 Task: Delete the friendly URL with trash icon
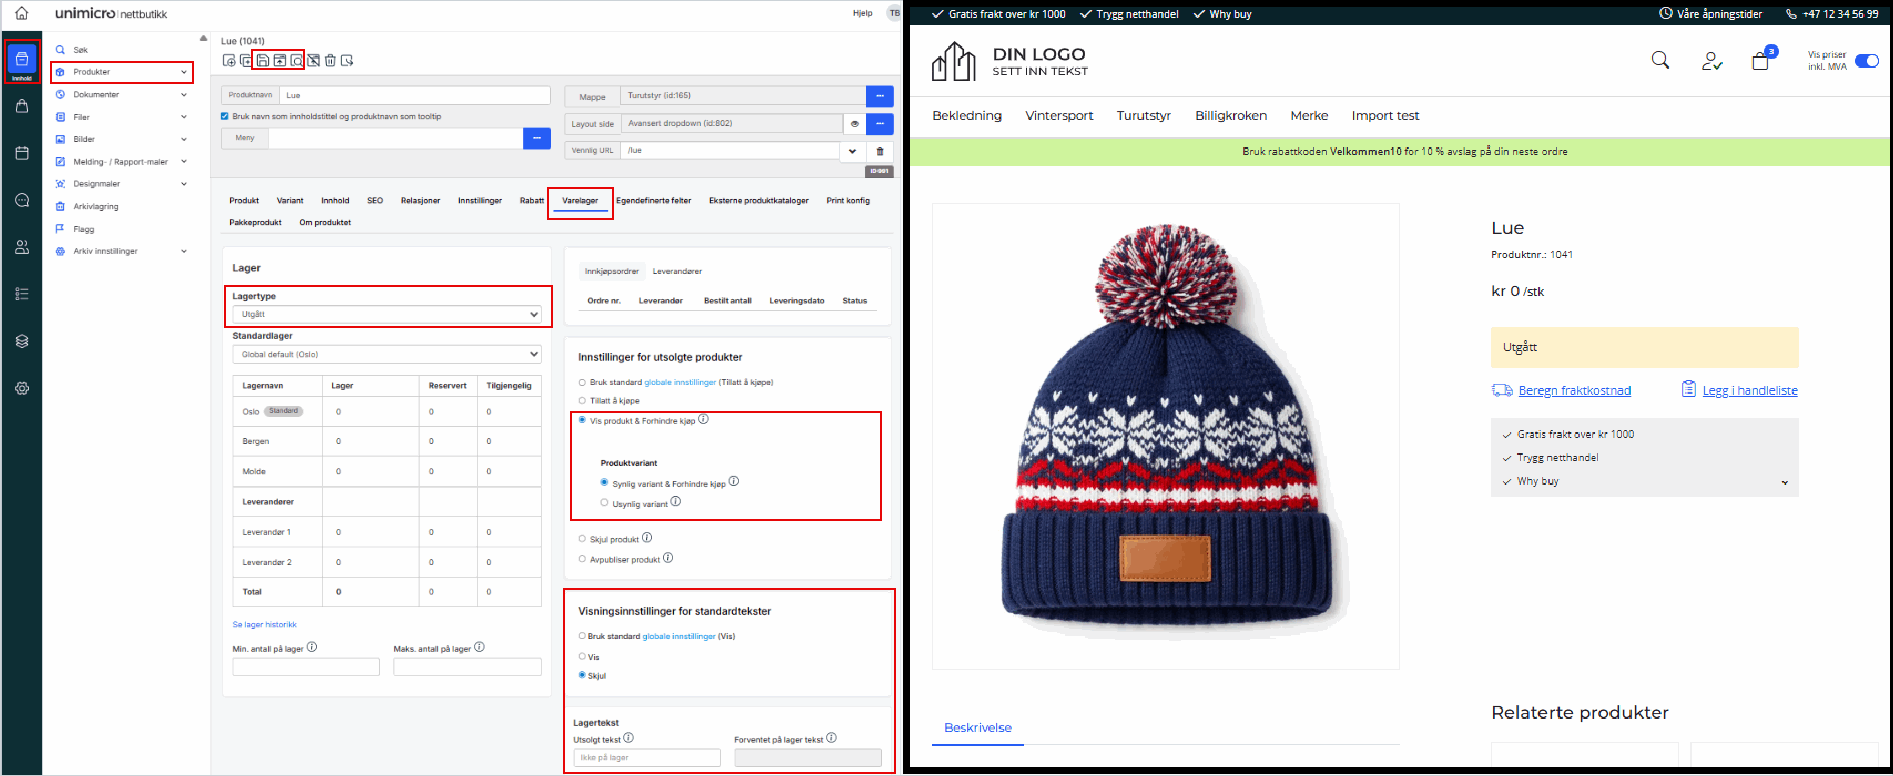tap(880, 151)
